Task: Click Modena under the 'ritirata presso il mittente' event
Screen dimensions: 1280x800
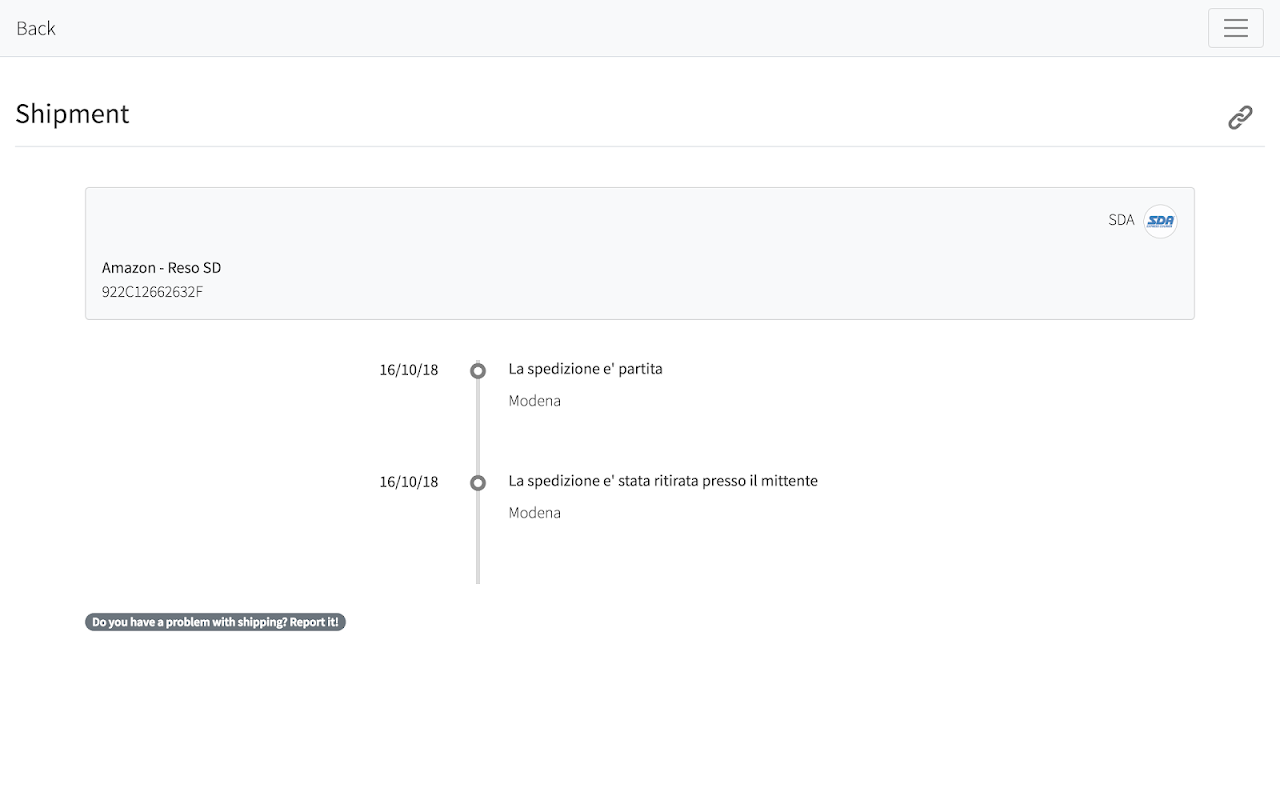Action: (534, 513)
